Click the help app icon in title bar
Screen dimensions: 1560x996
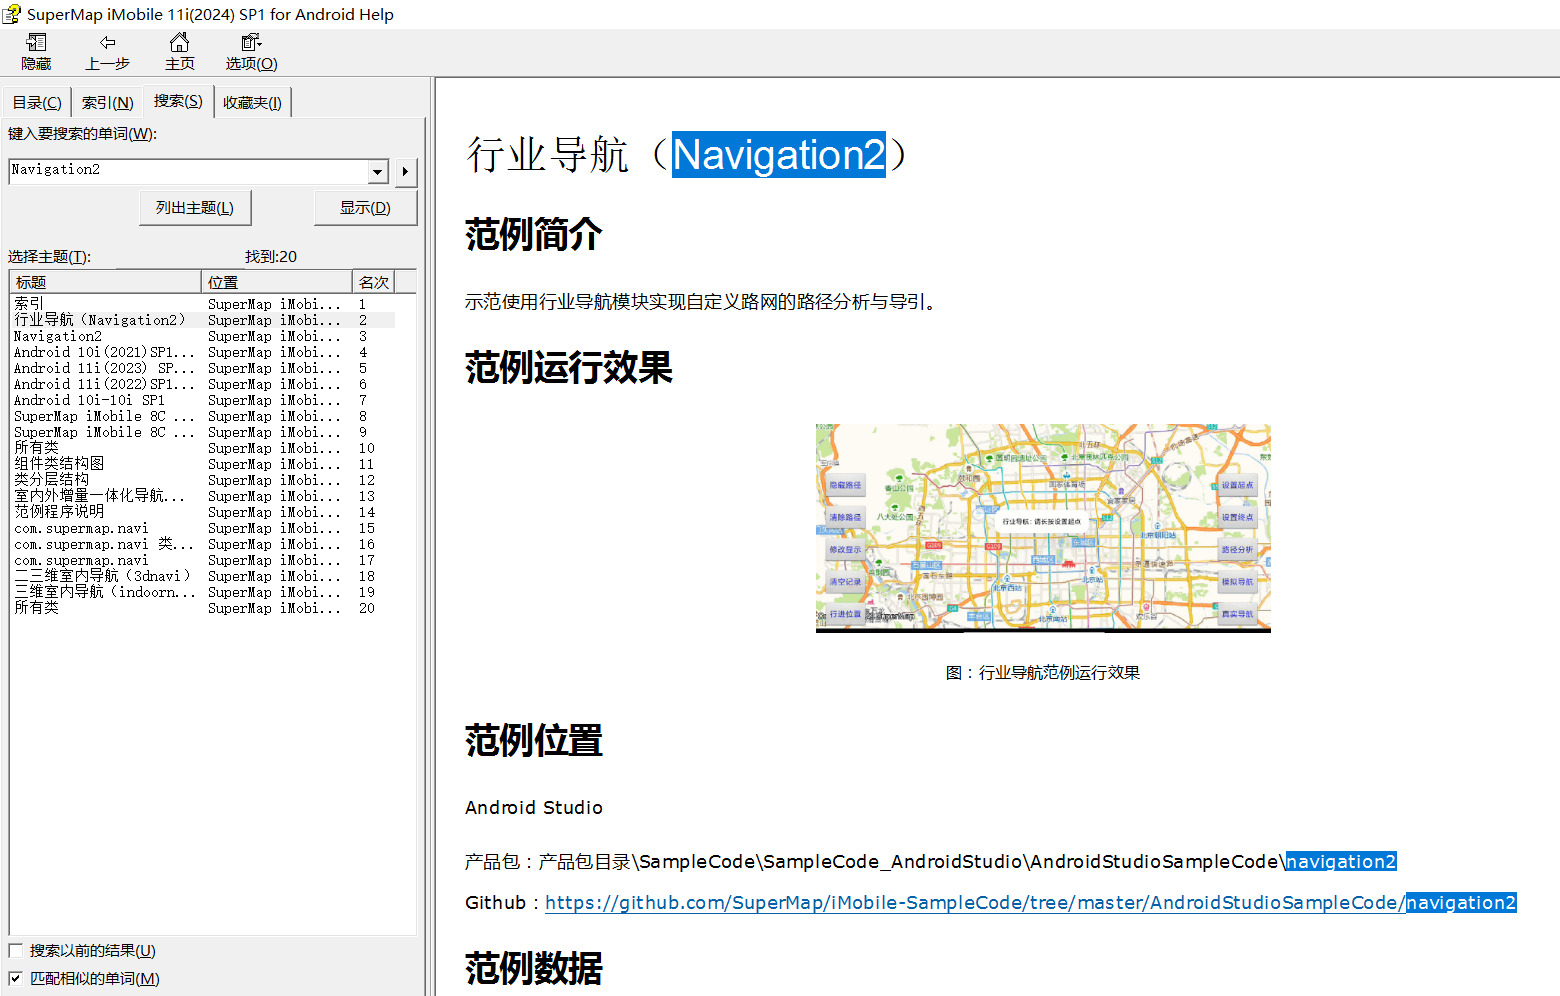pyautogui.click(x=12, y=14)
